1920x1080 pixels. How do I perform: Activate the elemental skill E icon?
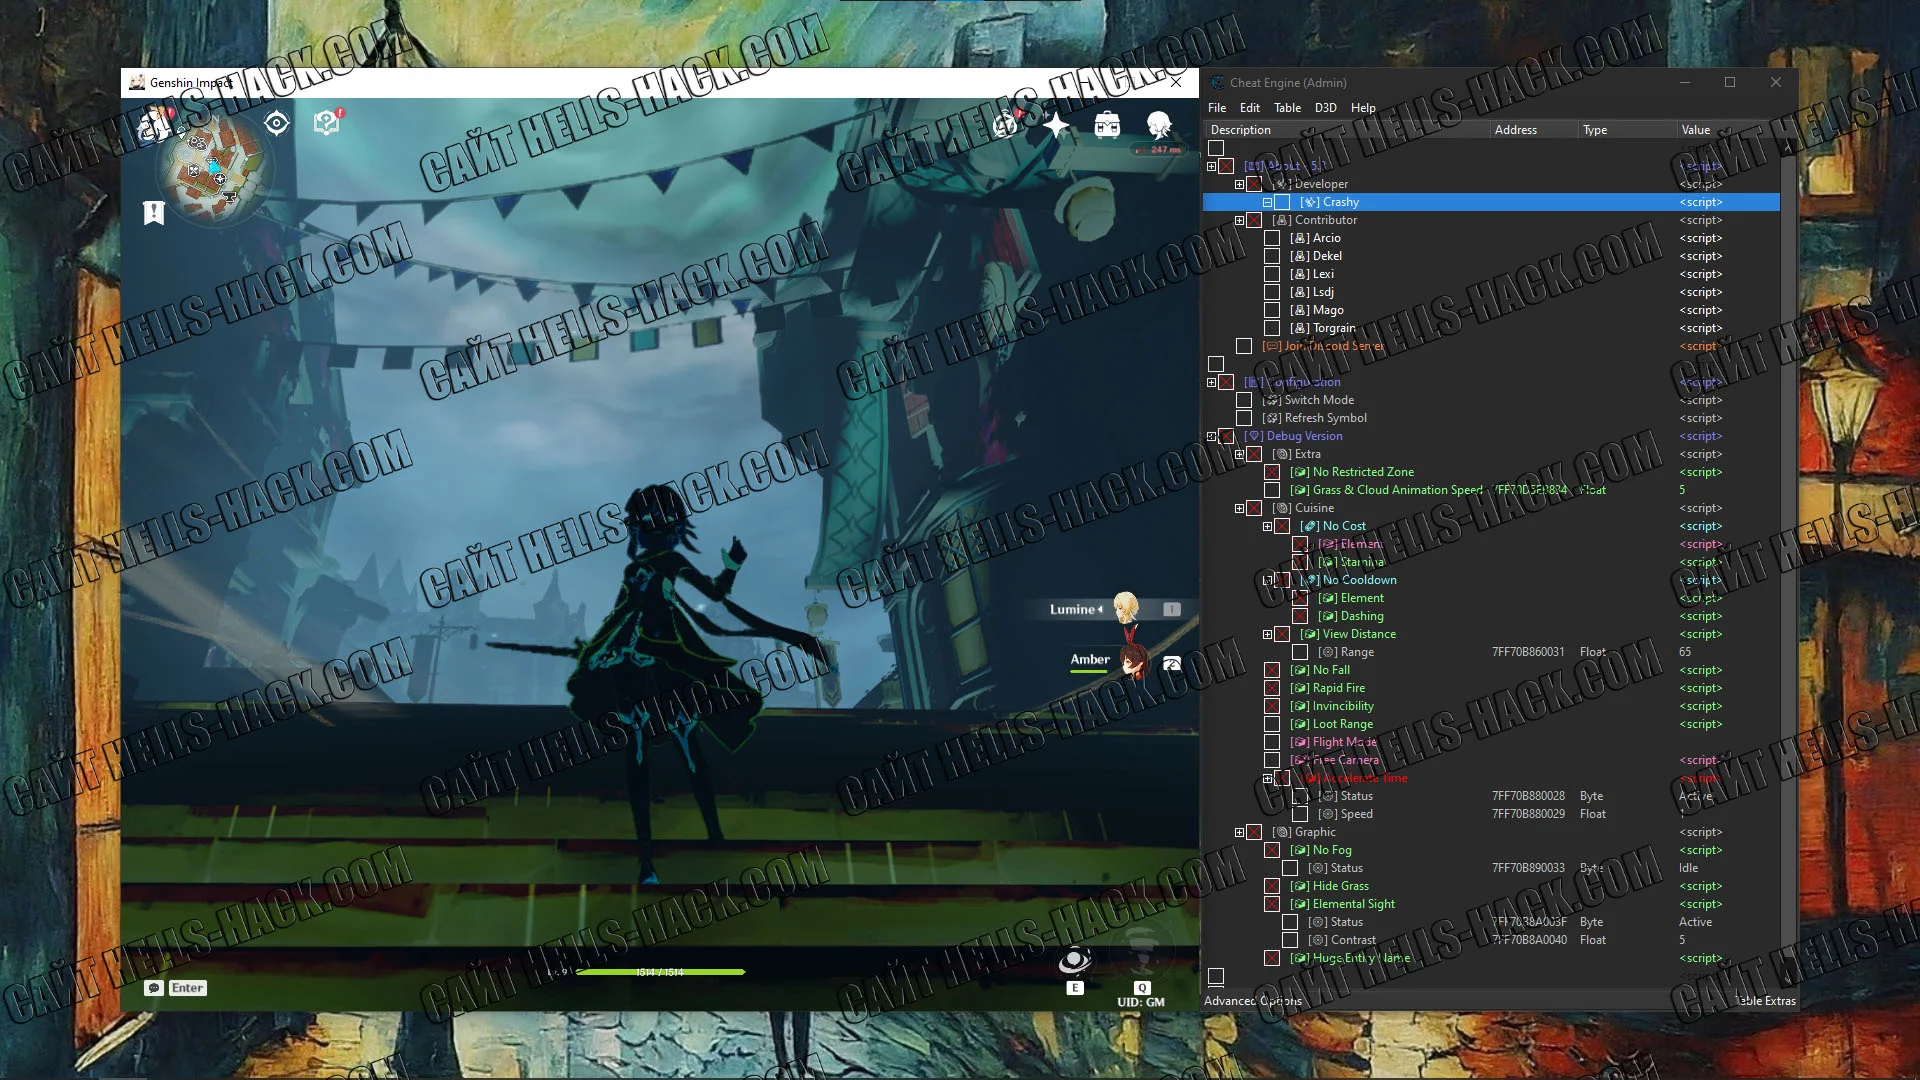pyautogui.click(x=1075, y=961)
